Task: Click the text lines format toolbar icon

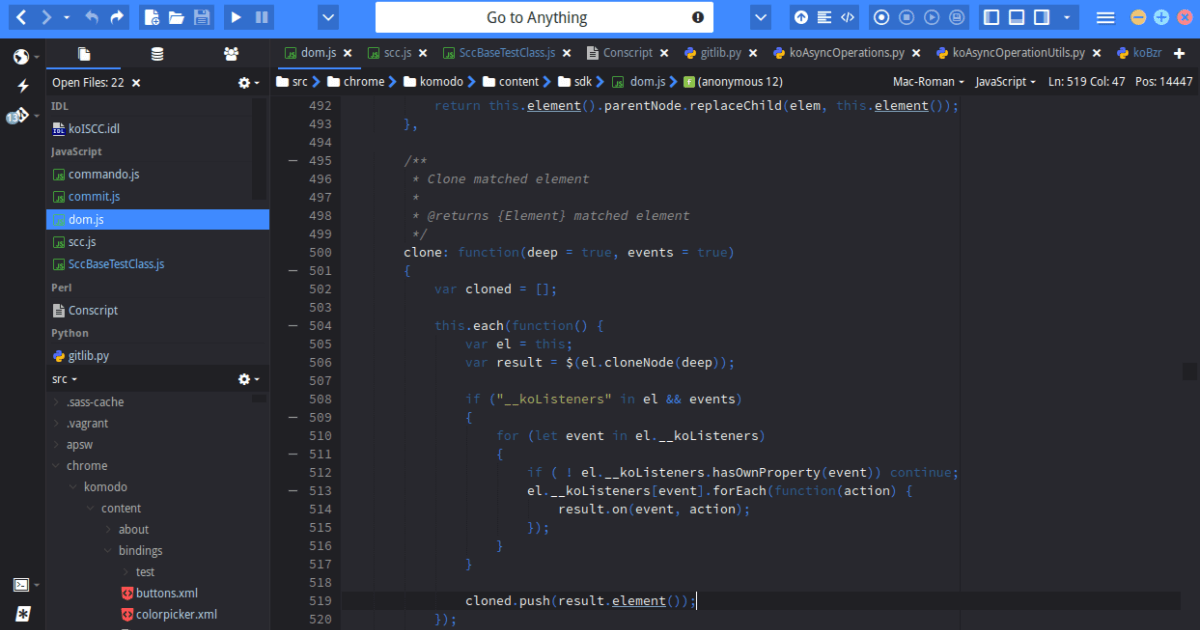Action: (x=825, y=17)
